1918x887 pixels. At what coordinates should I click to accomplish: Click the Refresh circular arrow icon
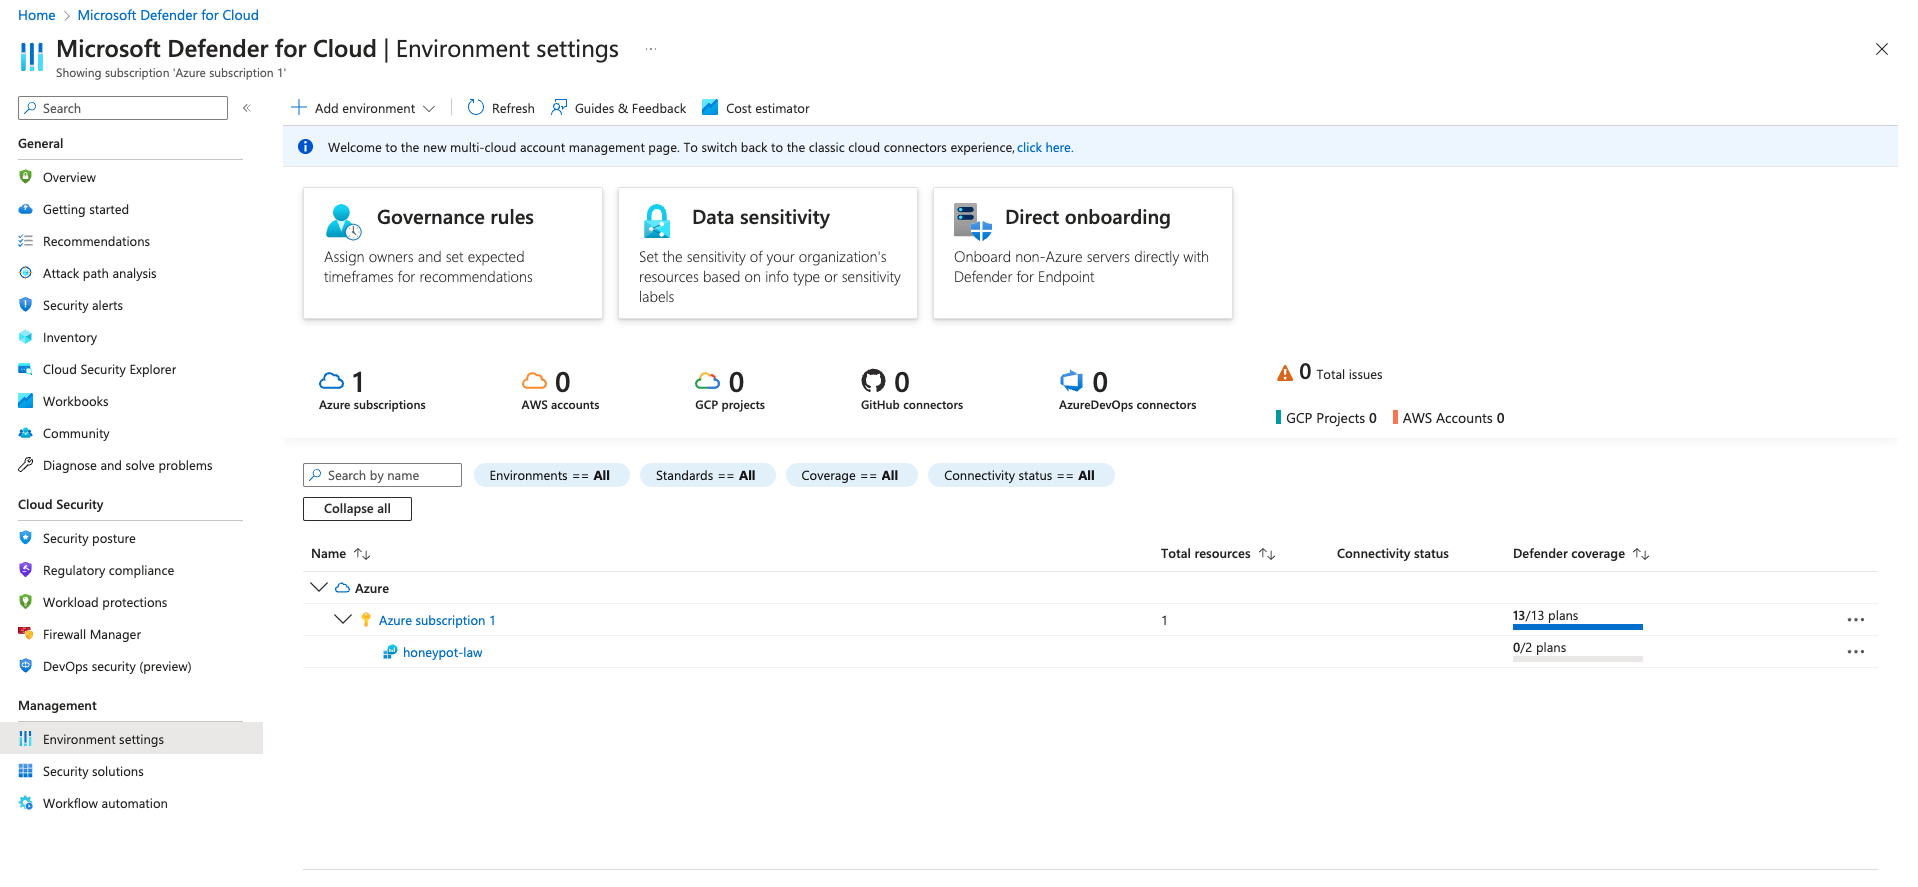(x=476, y=107)
